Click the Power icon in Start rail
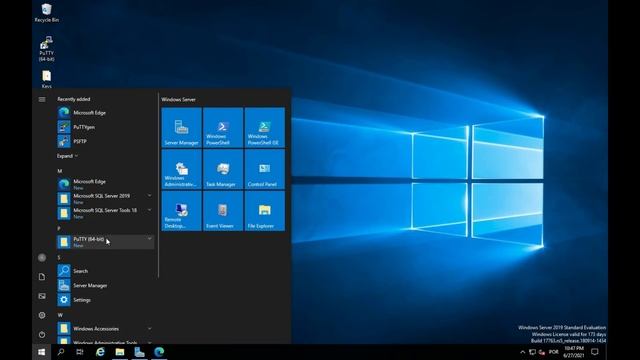The height and width of the screenshot is (360, 640). click(x=42, y=334)
